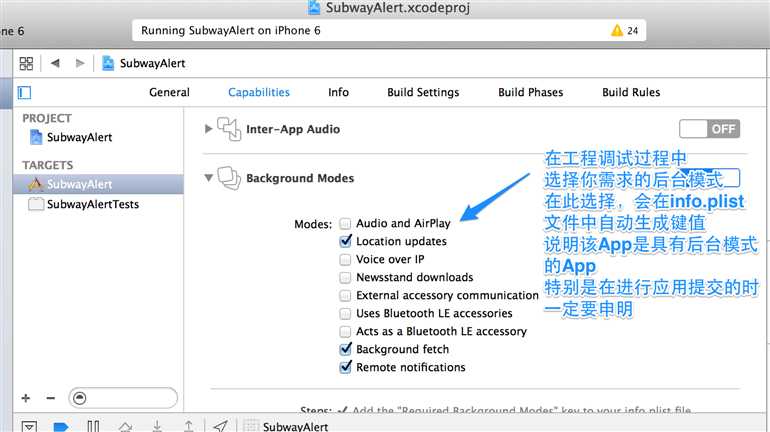
Task: Open the Build Settings tab
Action: coord(423,92)
